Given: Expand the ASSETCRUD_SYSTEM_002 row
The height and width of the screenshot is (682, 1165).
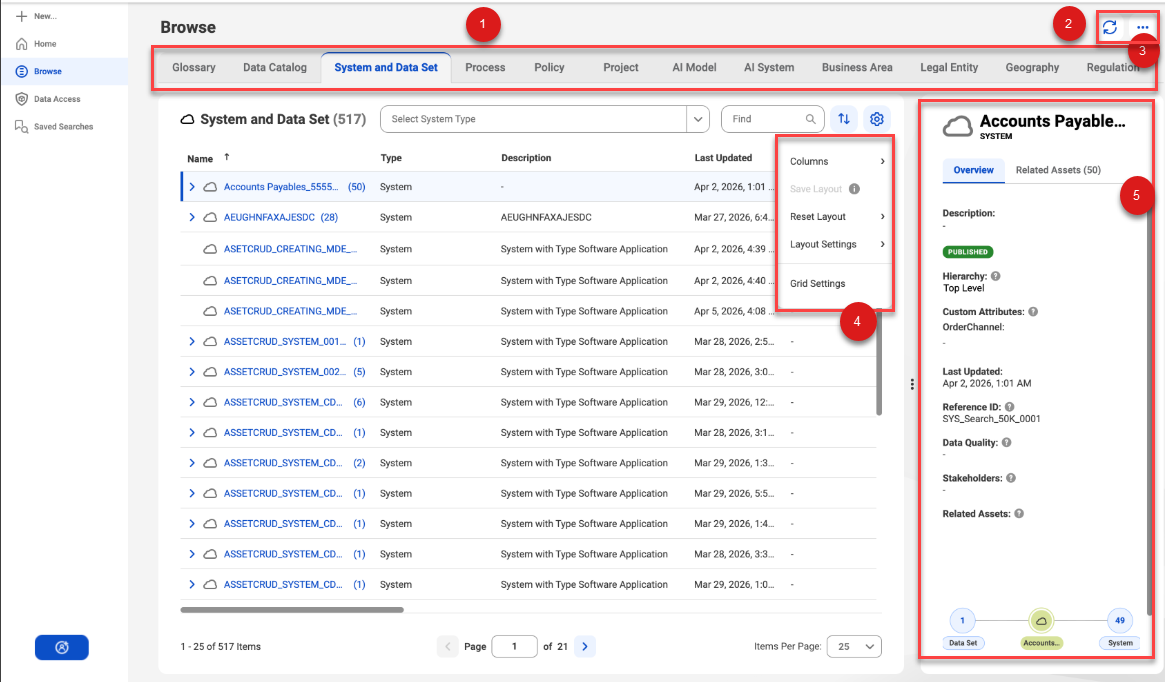Looking at the screenshot, I should [x=192, y=371].
